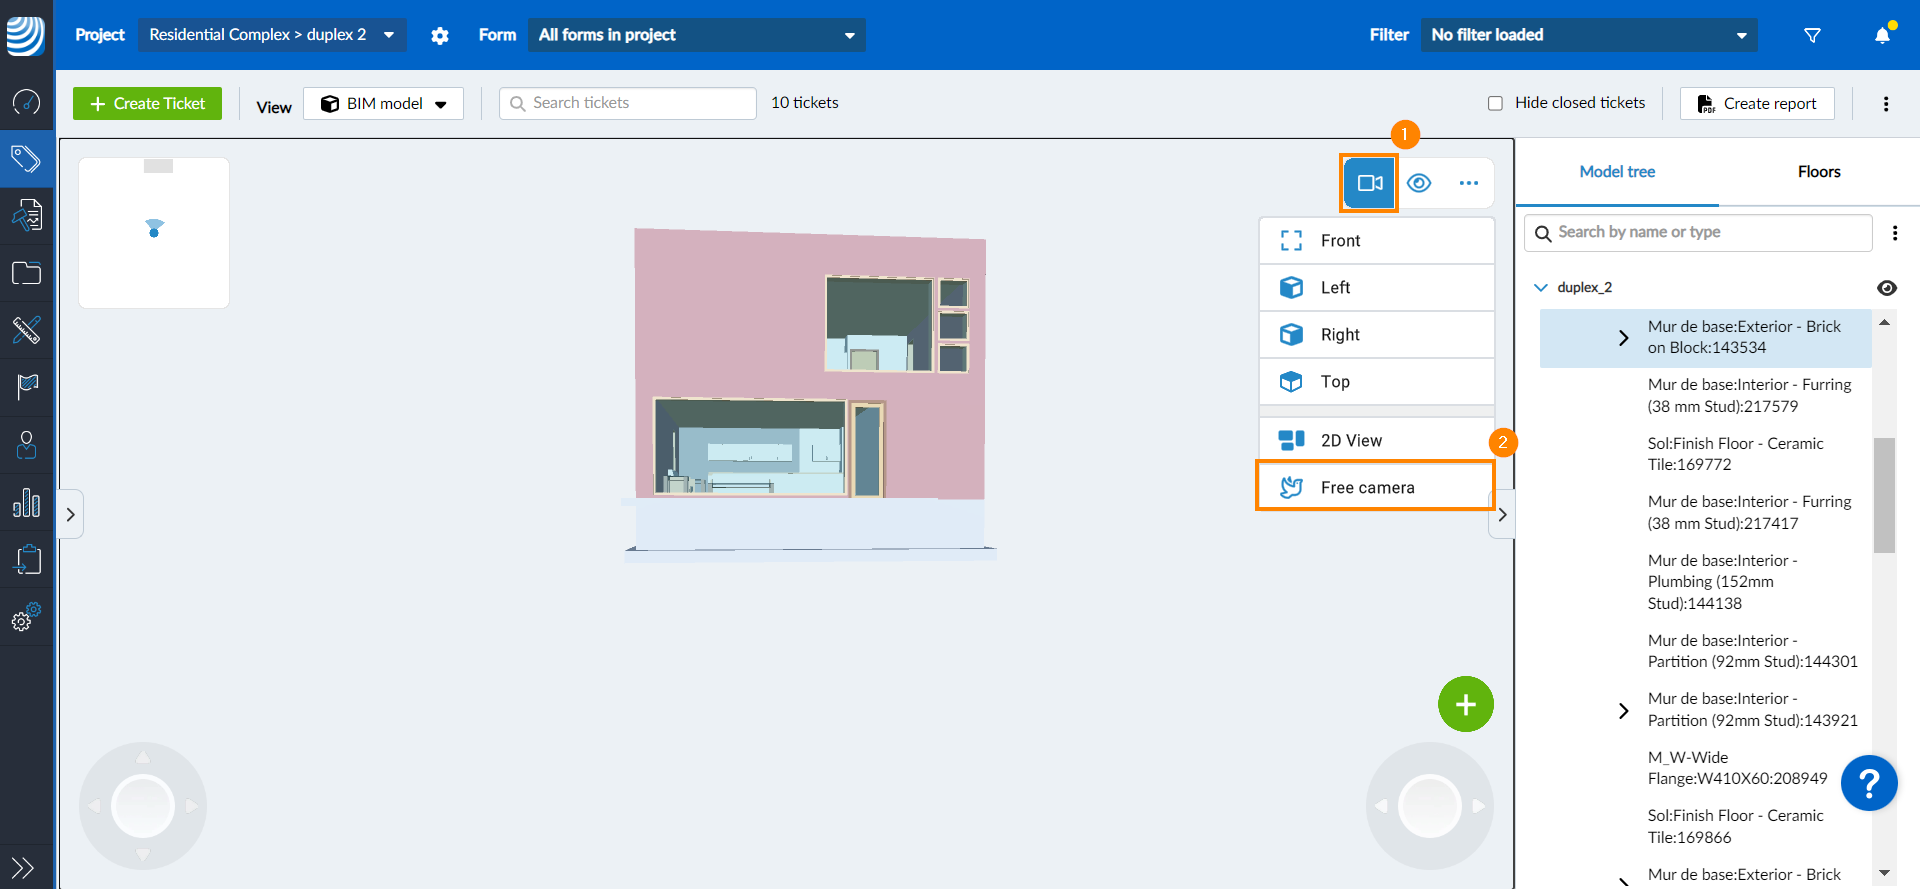
Task: Click the Search tickets input field
Action: 628,103
